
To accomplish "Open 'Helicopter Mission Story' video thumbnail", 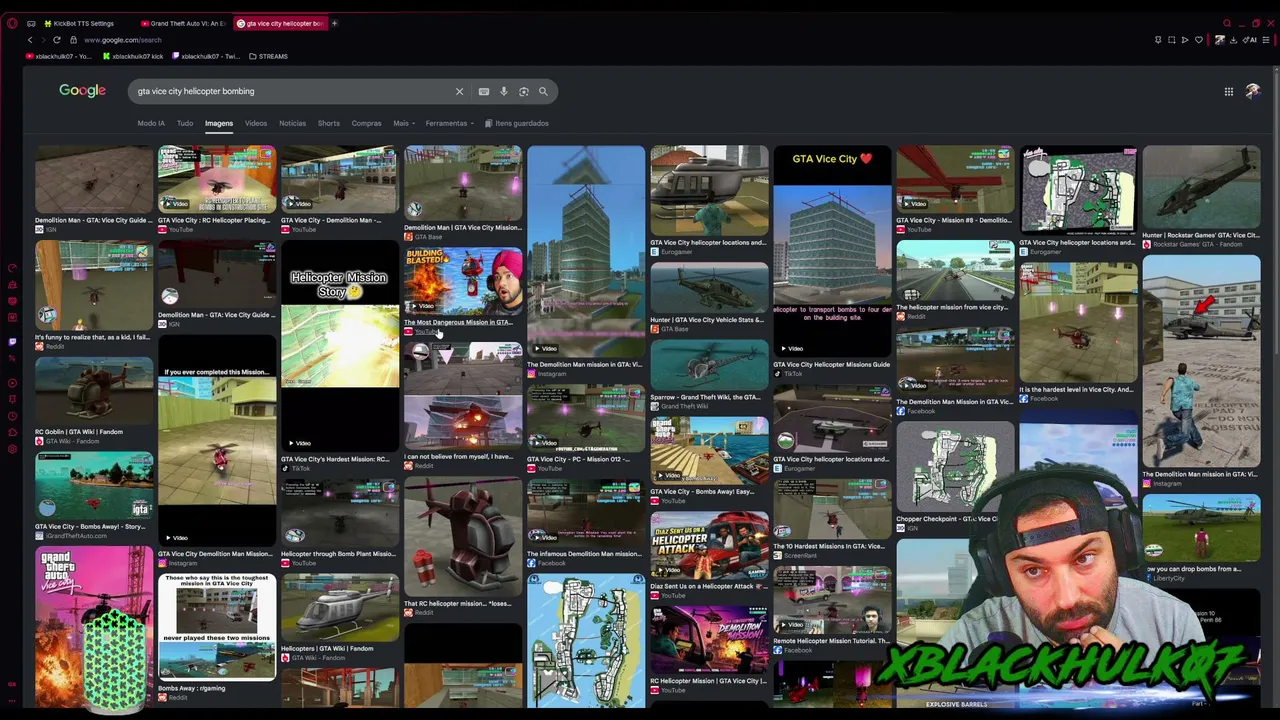I will [340, 346].
